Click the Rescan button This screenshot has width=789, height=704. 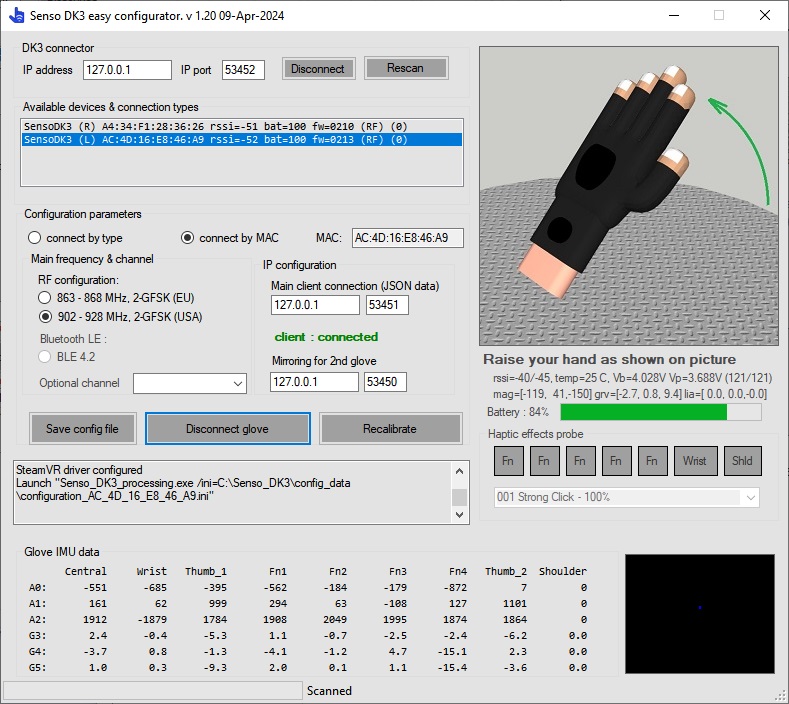coord(406,68)
